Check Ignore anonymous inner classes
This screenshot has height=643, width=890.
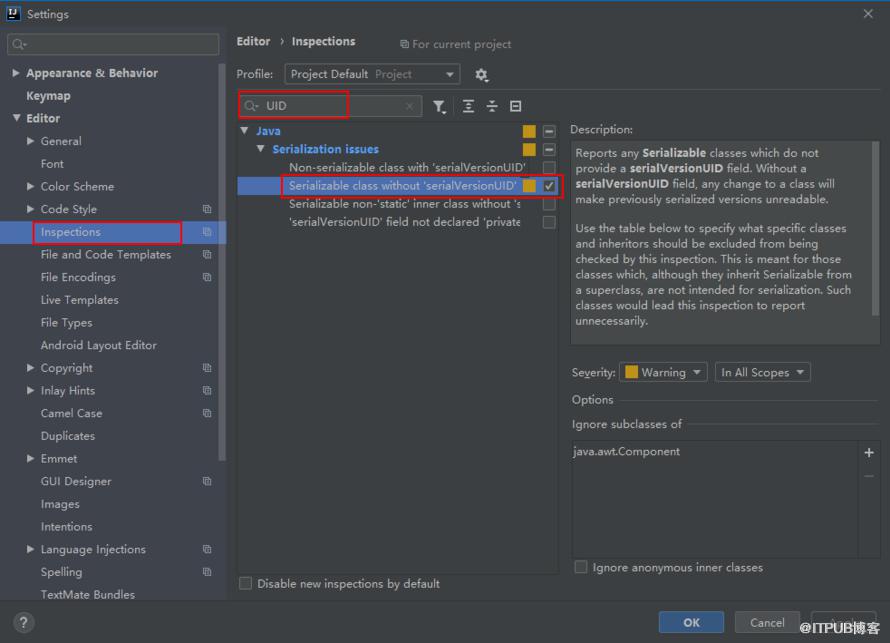pos(581,567)
